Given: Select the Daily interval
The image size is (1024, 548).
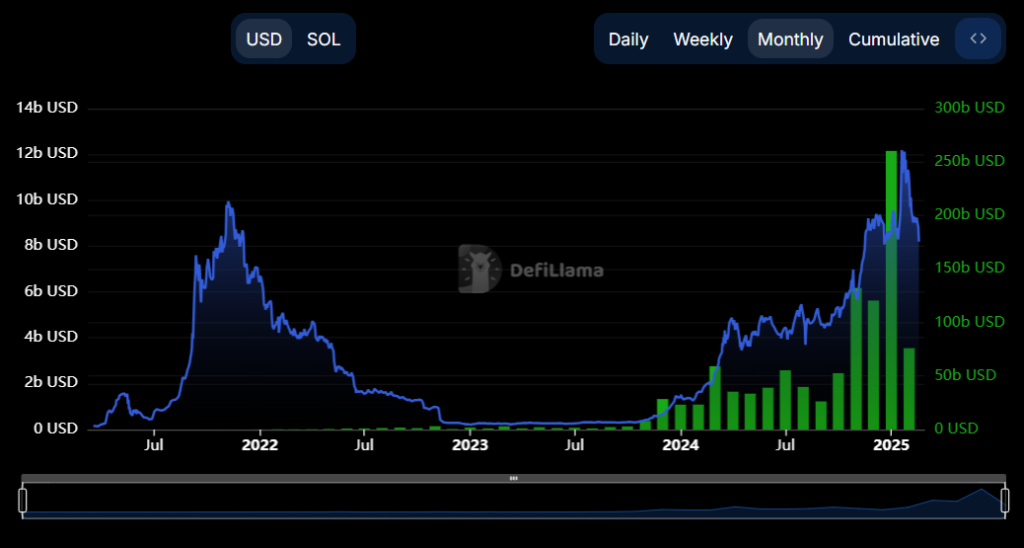Looking at the screenshot, I should coord(628,39).
